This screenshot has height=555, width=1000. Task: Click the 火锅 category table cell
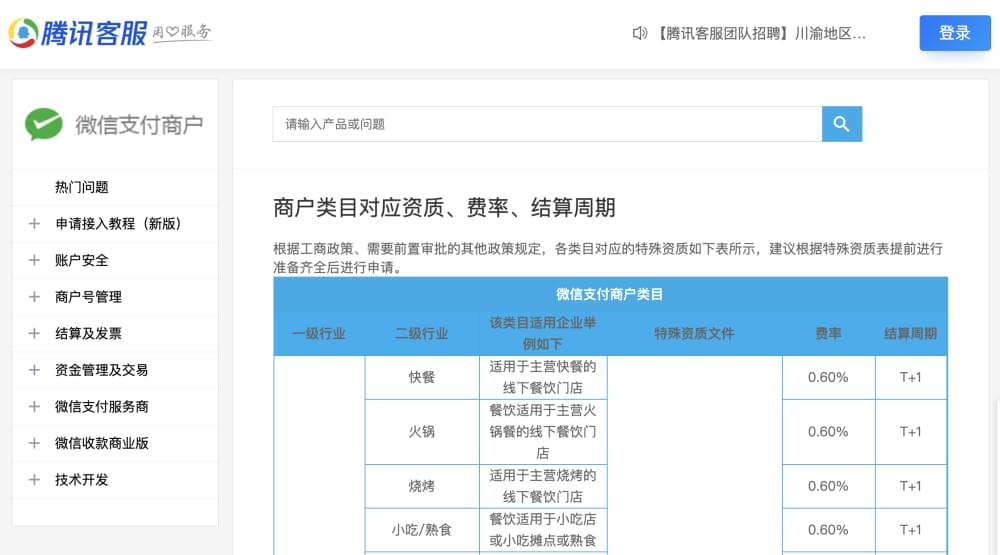tap(421, 432)
